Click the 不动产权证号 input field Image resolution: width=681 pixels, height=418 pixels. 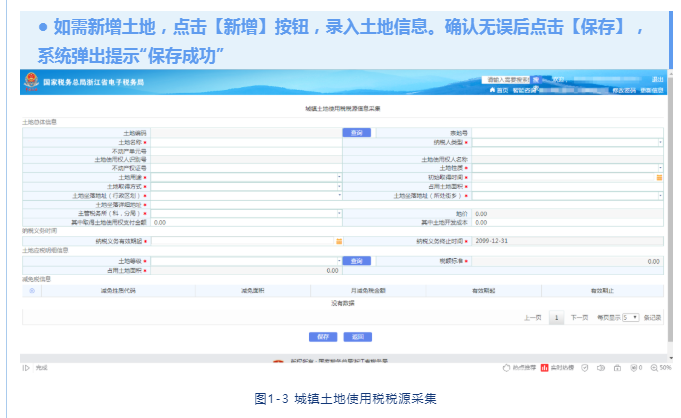[x=246, y=168]
